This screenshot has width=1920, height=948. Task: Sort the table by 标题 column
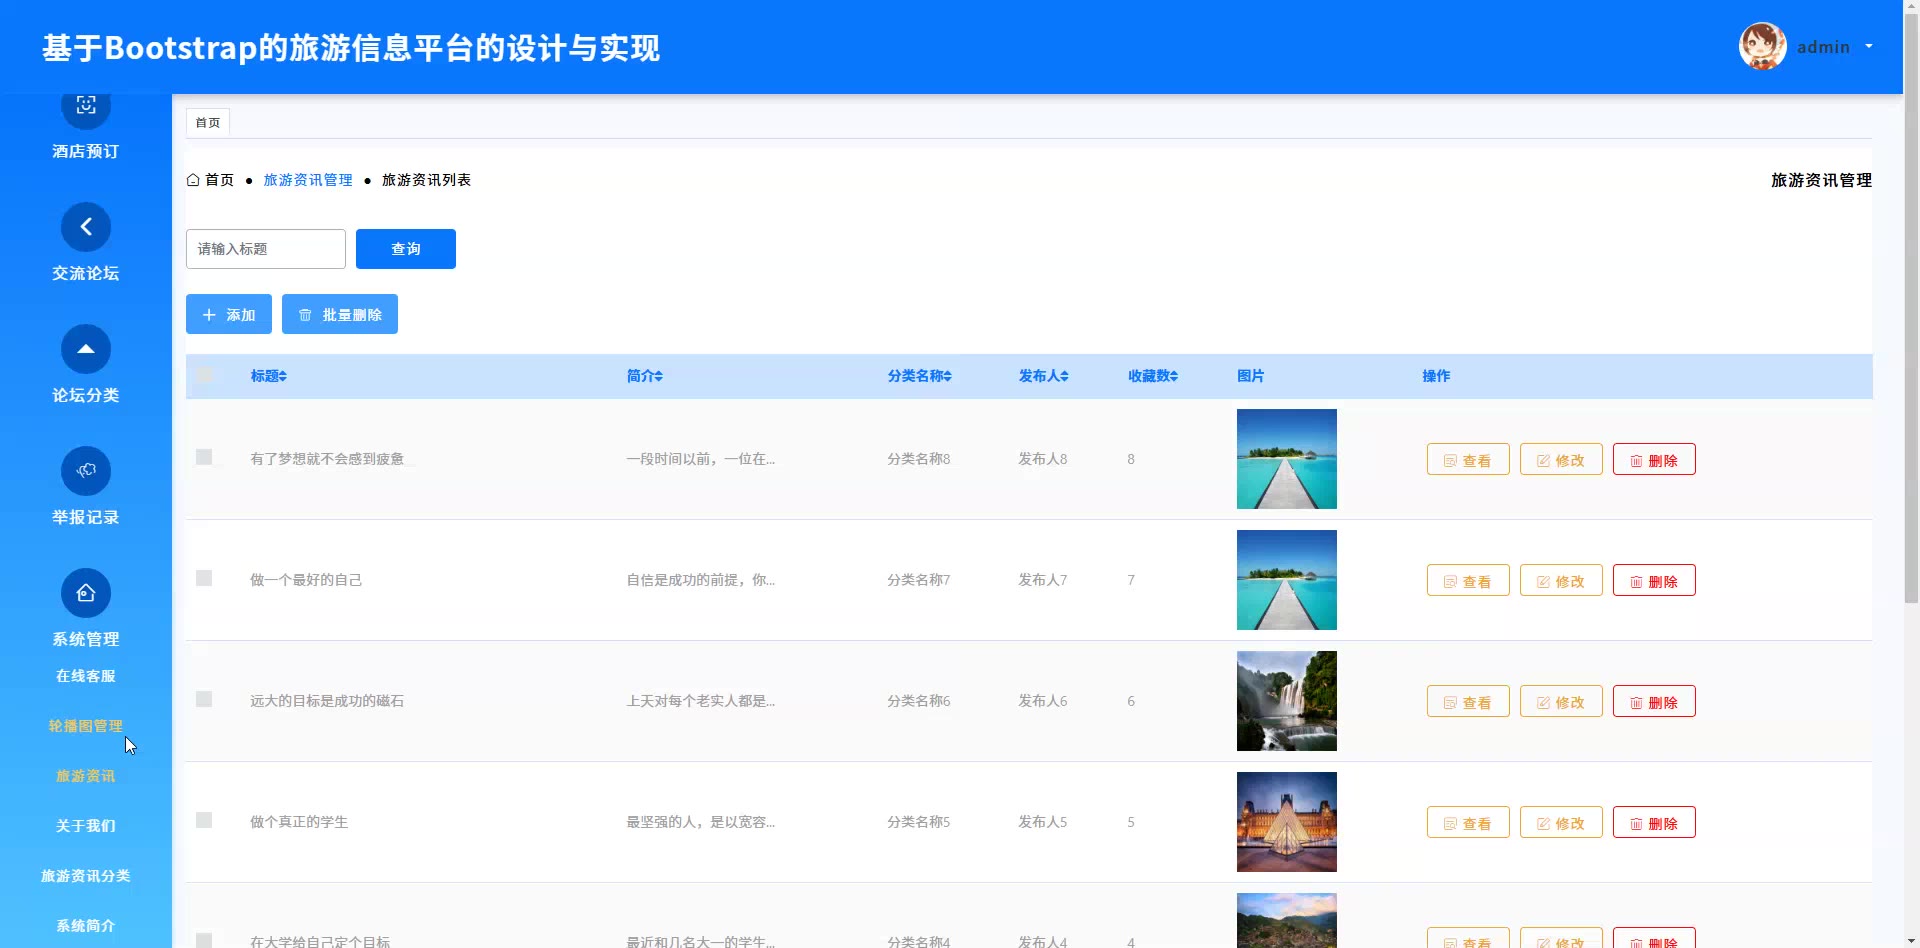pyautogui.click(x=268, y=376)
